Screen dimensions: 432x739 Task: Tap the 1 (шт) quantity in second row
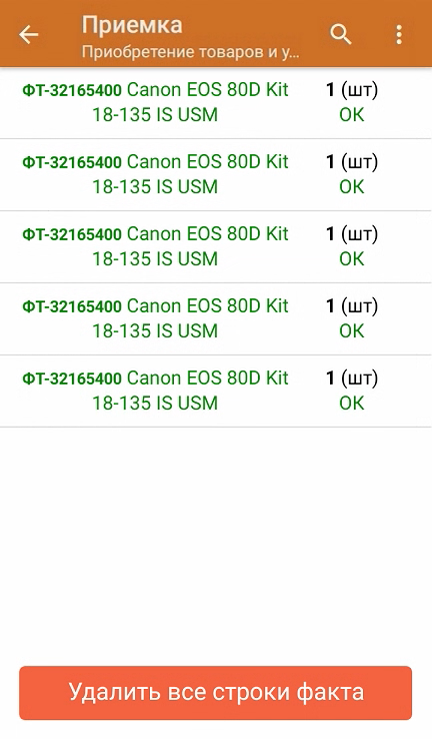coord(351,162)
